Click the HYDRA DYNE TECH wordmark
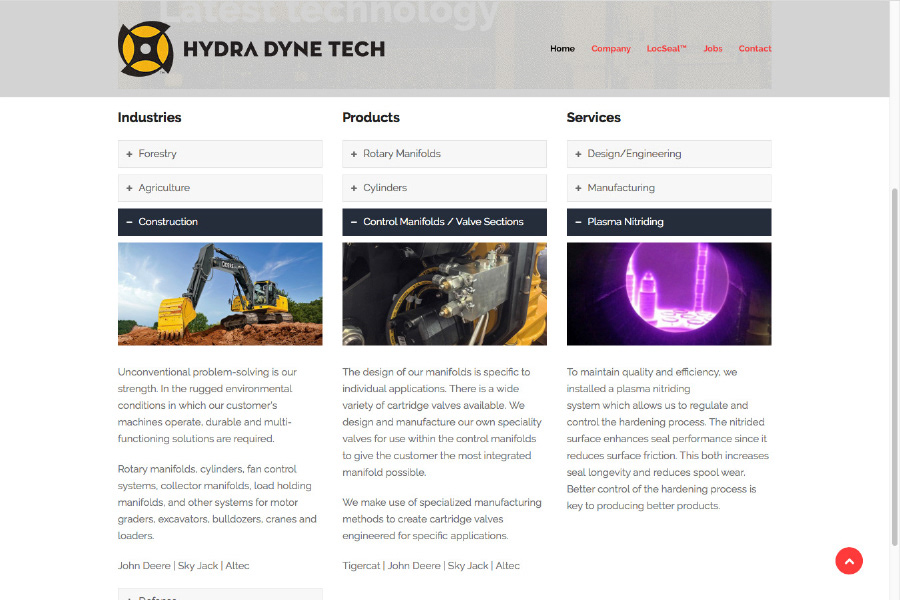Viewport: 900px width, 600px height. pyautogui.click(x=284, y=49)
